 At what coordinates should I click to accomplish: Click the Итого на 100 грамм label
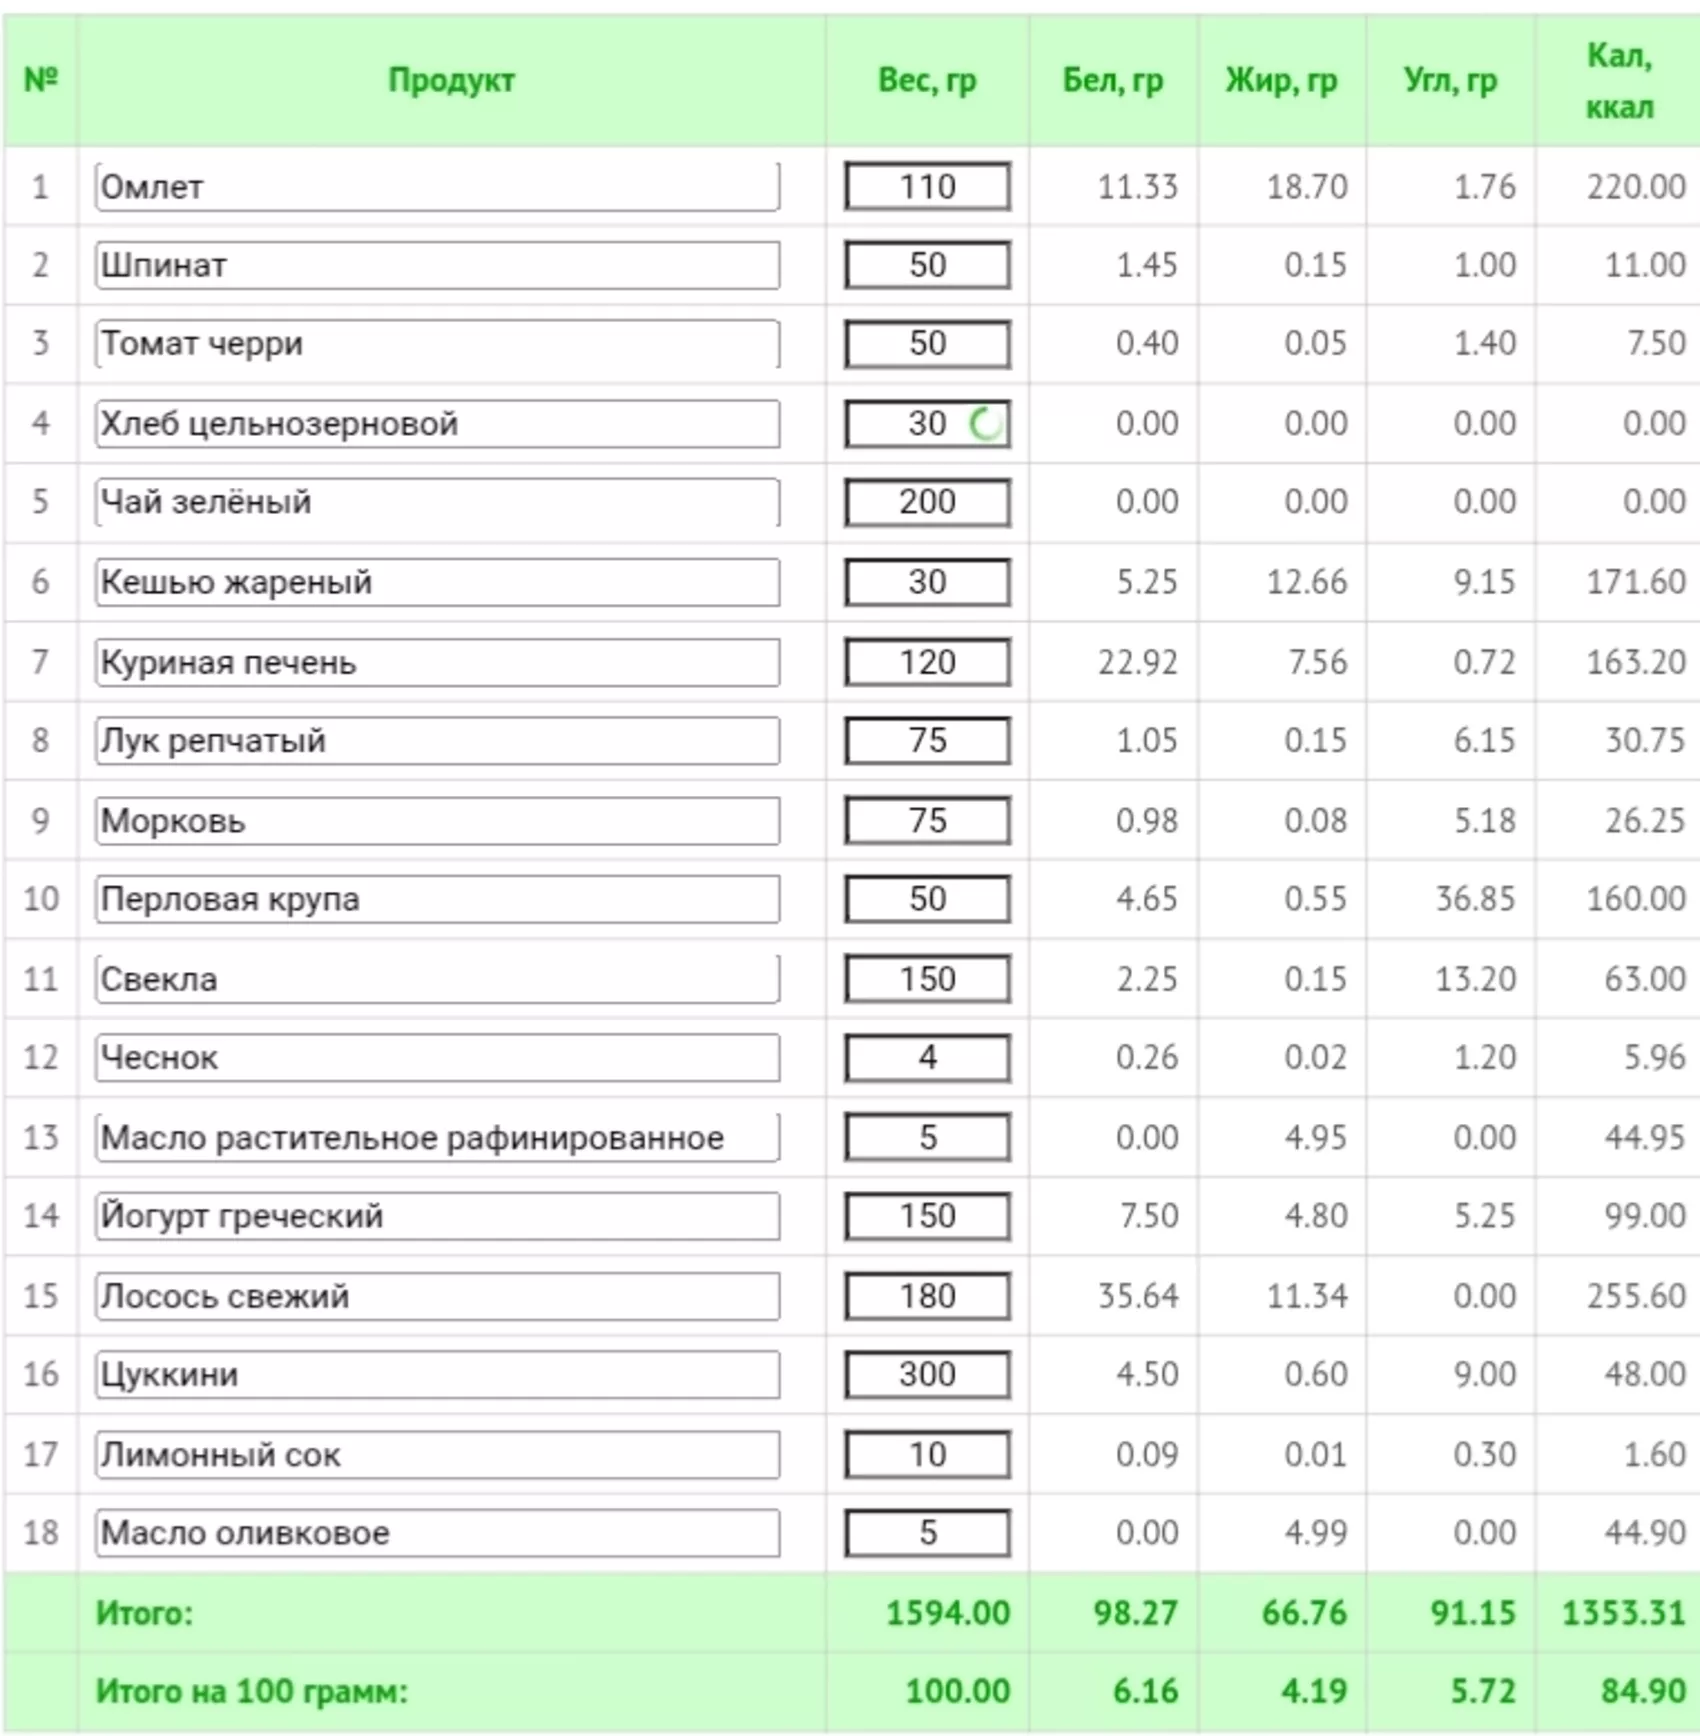pos(251,1692)
